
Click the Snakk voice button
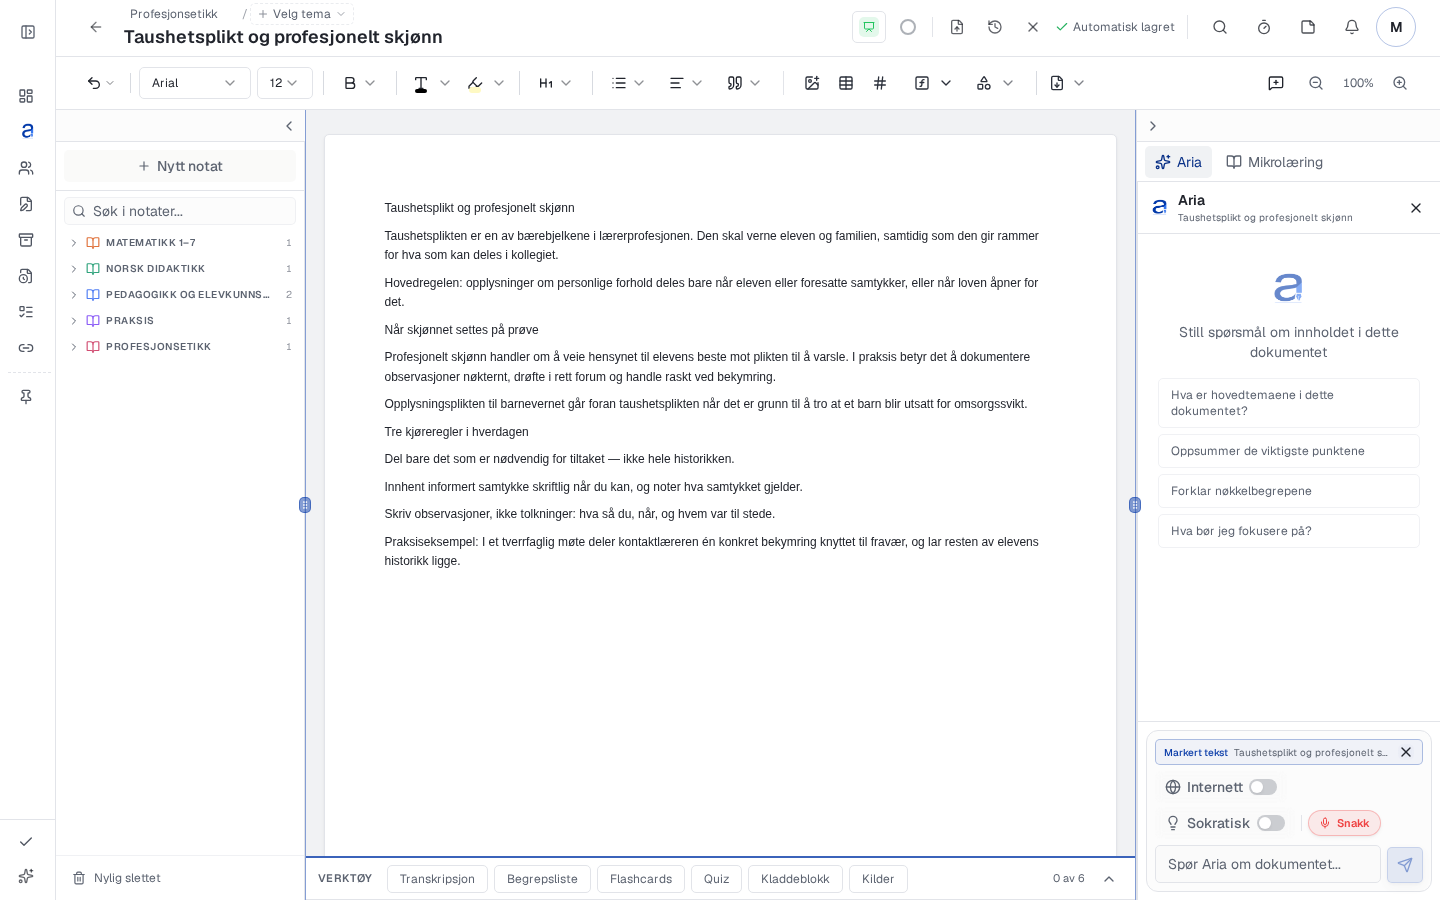1344,823
